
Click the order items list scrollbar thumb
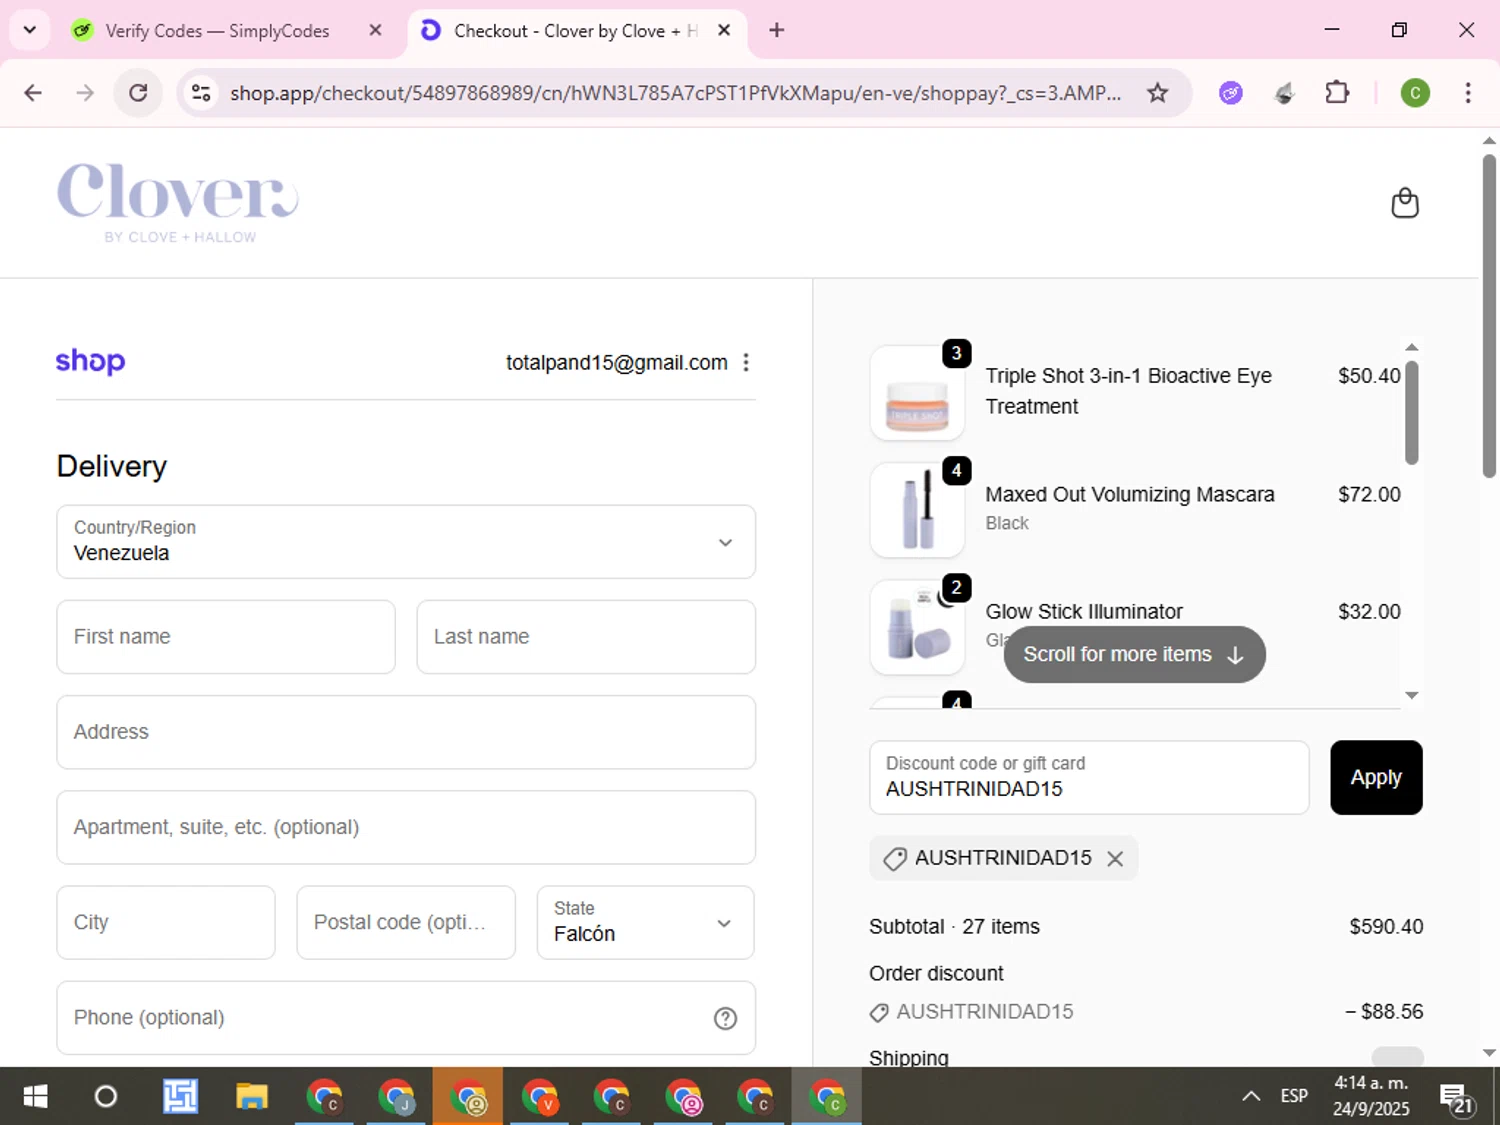1411,413
